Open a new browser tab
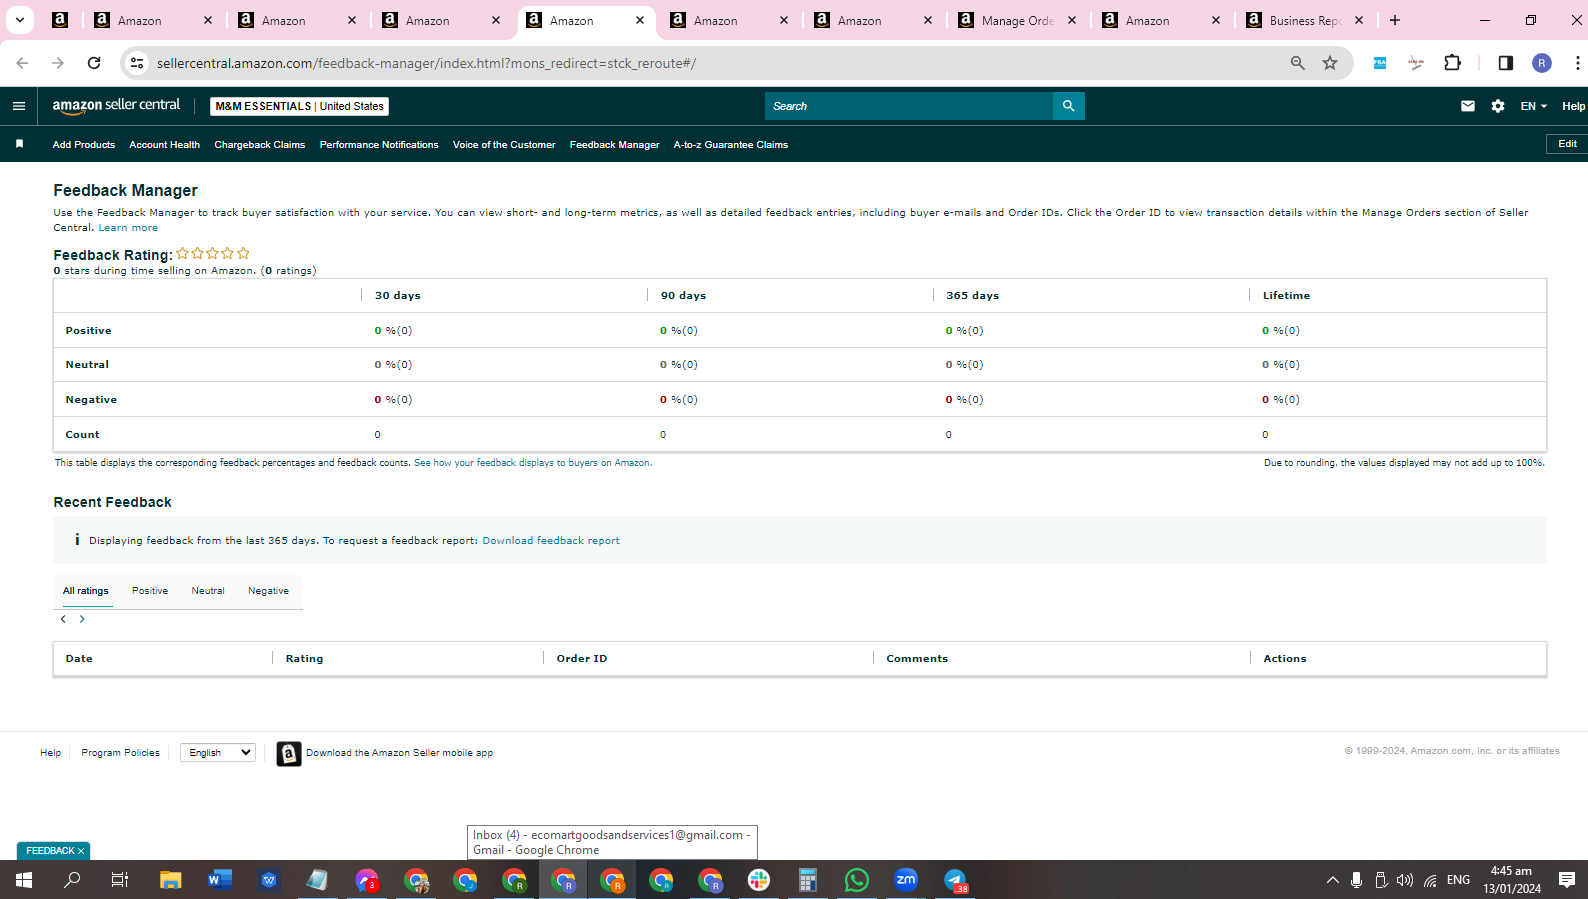 1395,20
